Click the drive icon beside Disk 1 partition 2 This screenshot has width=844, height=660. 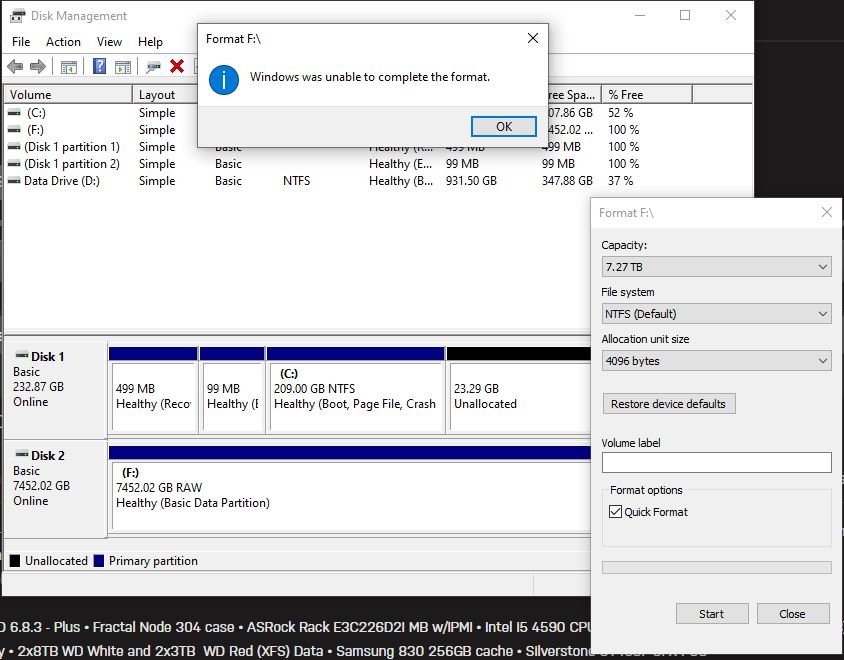pos(15,164)
